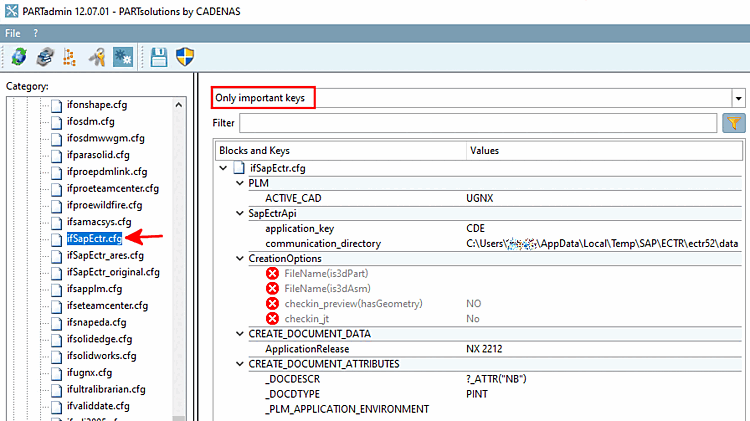Select ifseteamcenter.cfg in category tree
Viewport: 750px width, 421px height.
(x=107, y=306)
